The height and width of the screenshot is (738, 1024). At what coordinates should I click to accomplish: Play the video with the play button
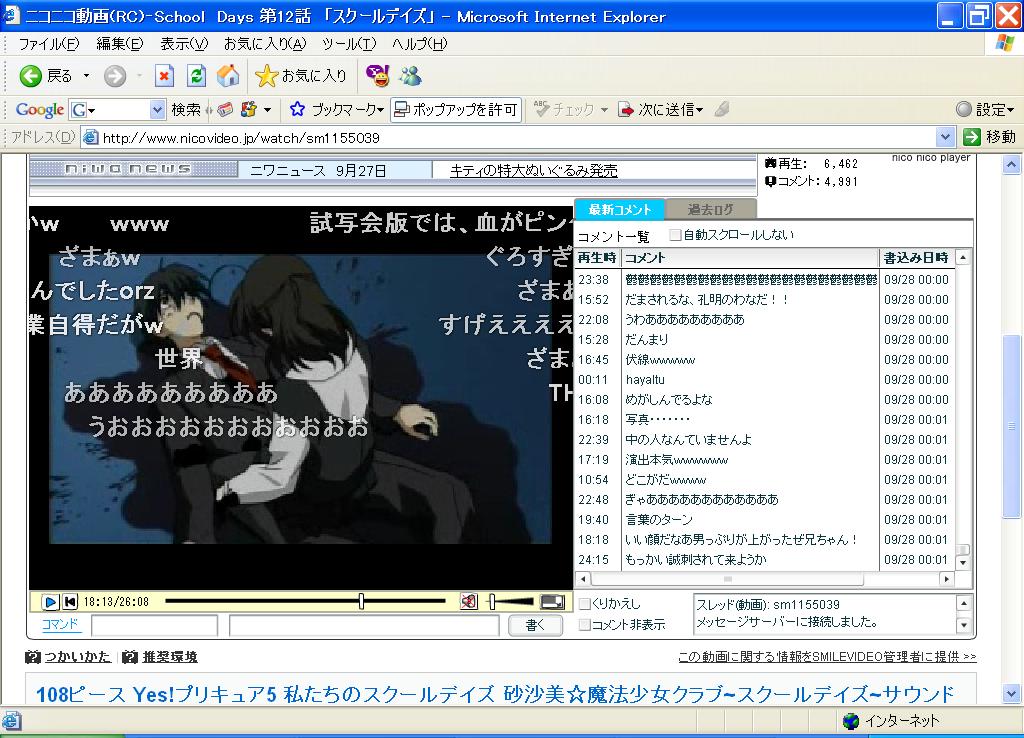50,602
